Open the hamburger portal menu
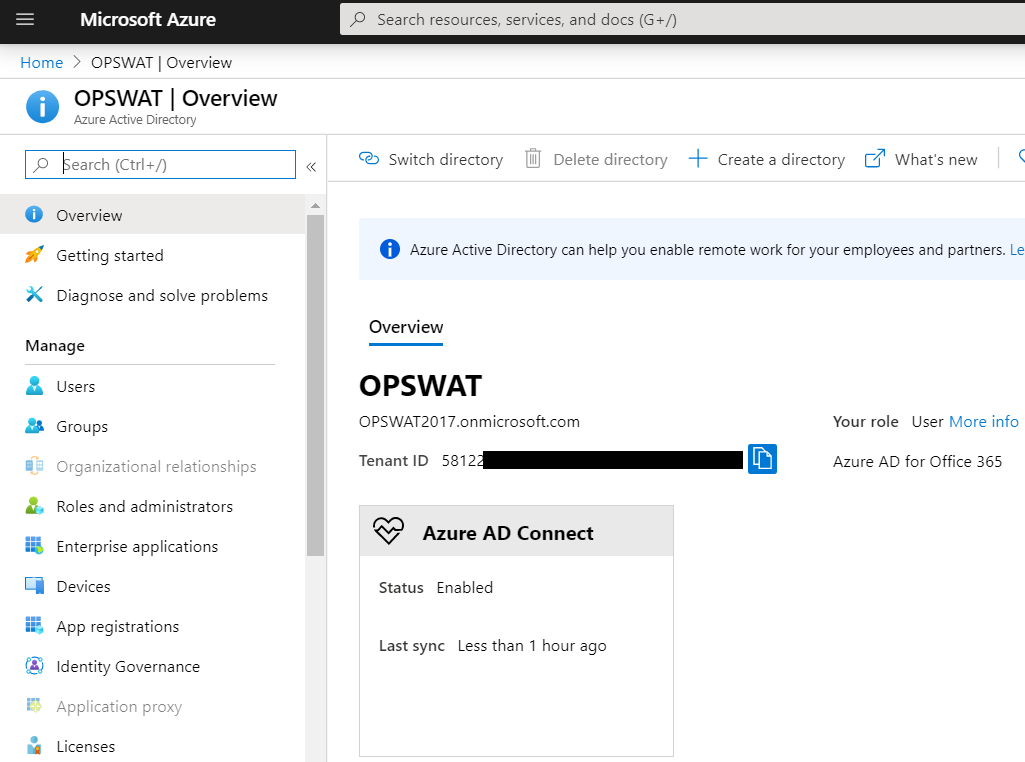The image size is (1025, 762). [25, 20]
